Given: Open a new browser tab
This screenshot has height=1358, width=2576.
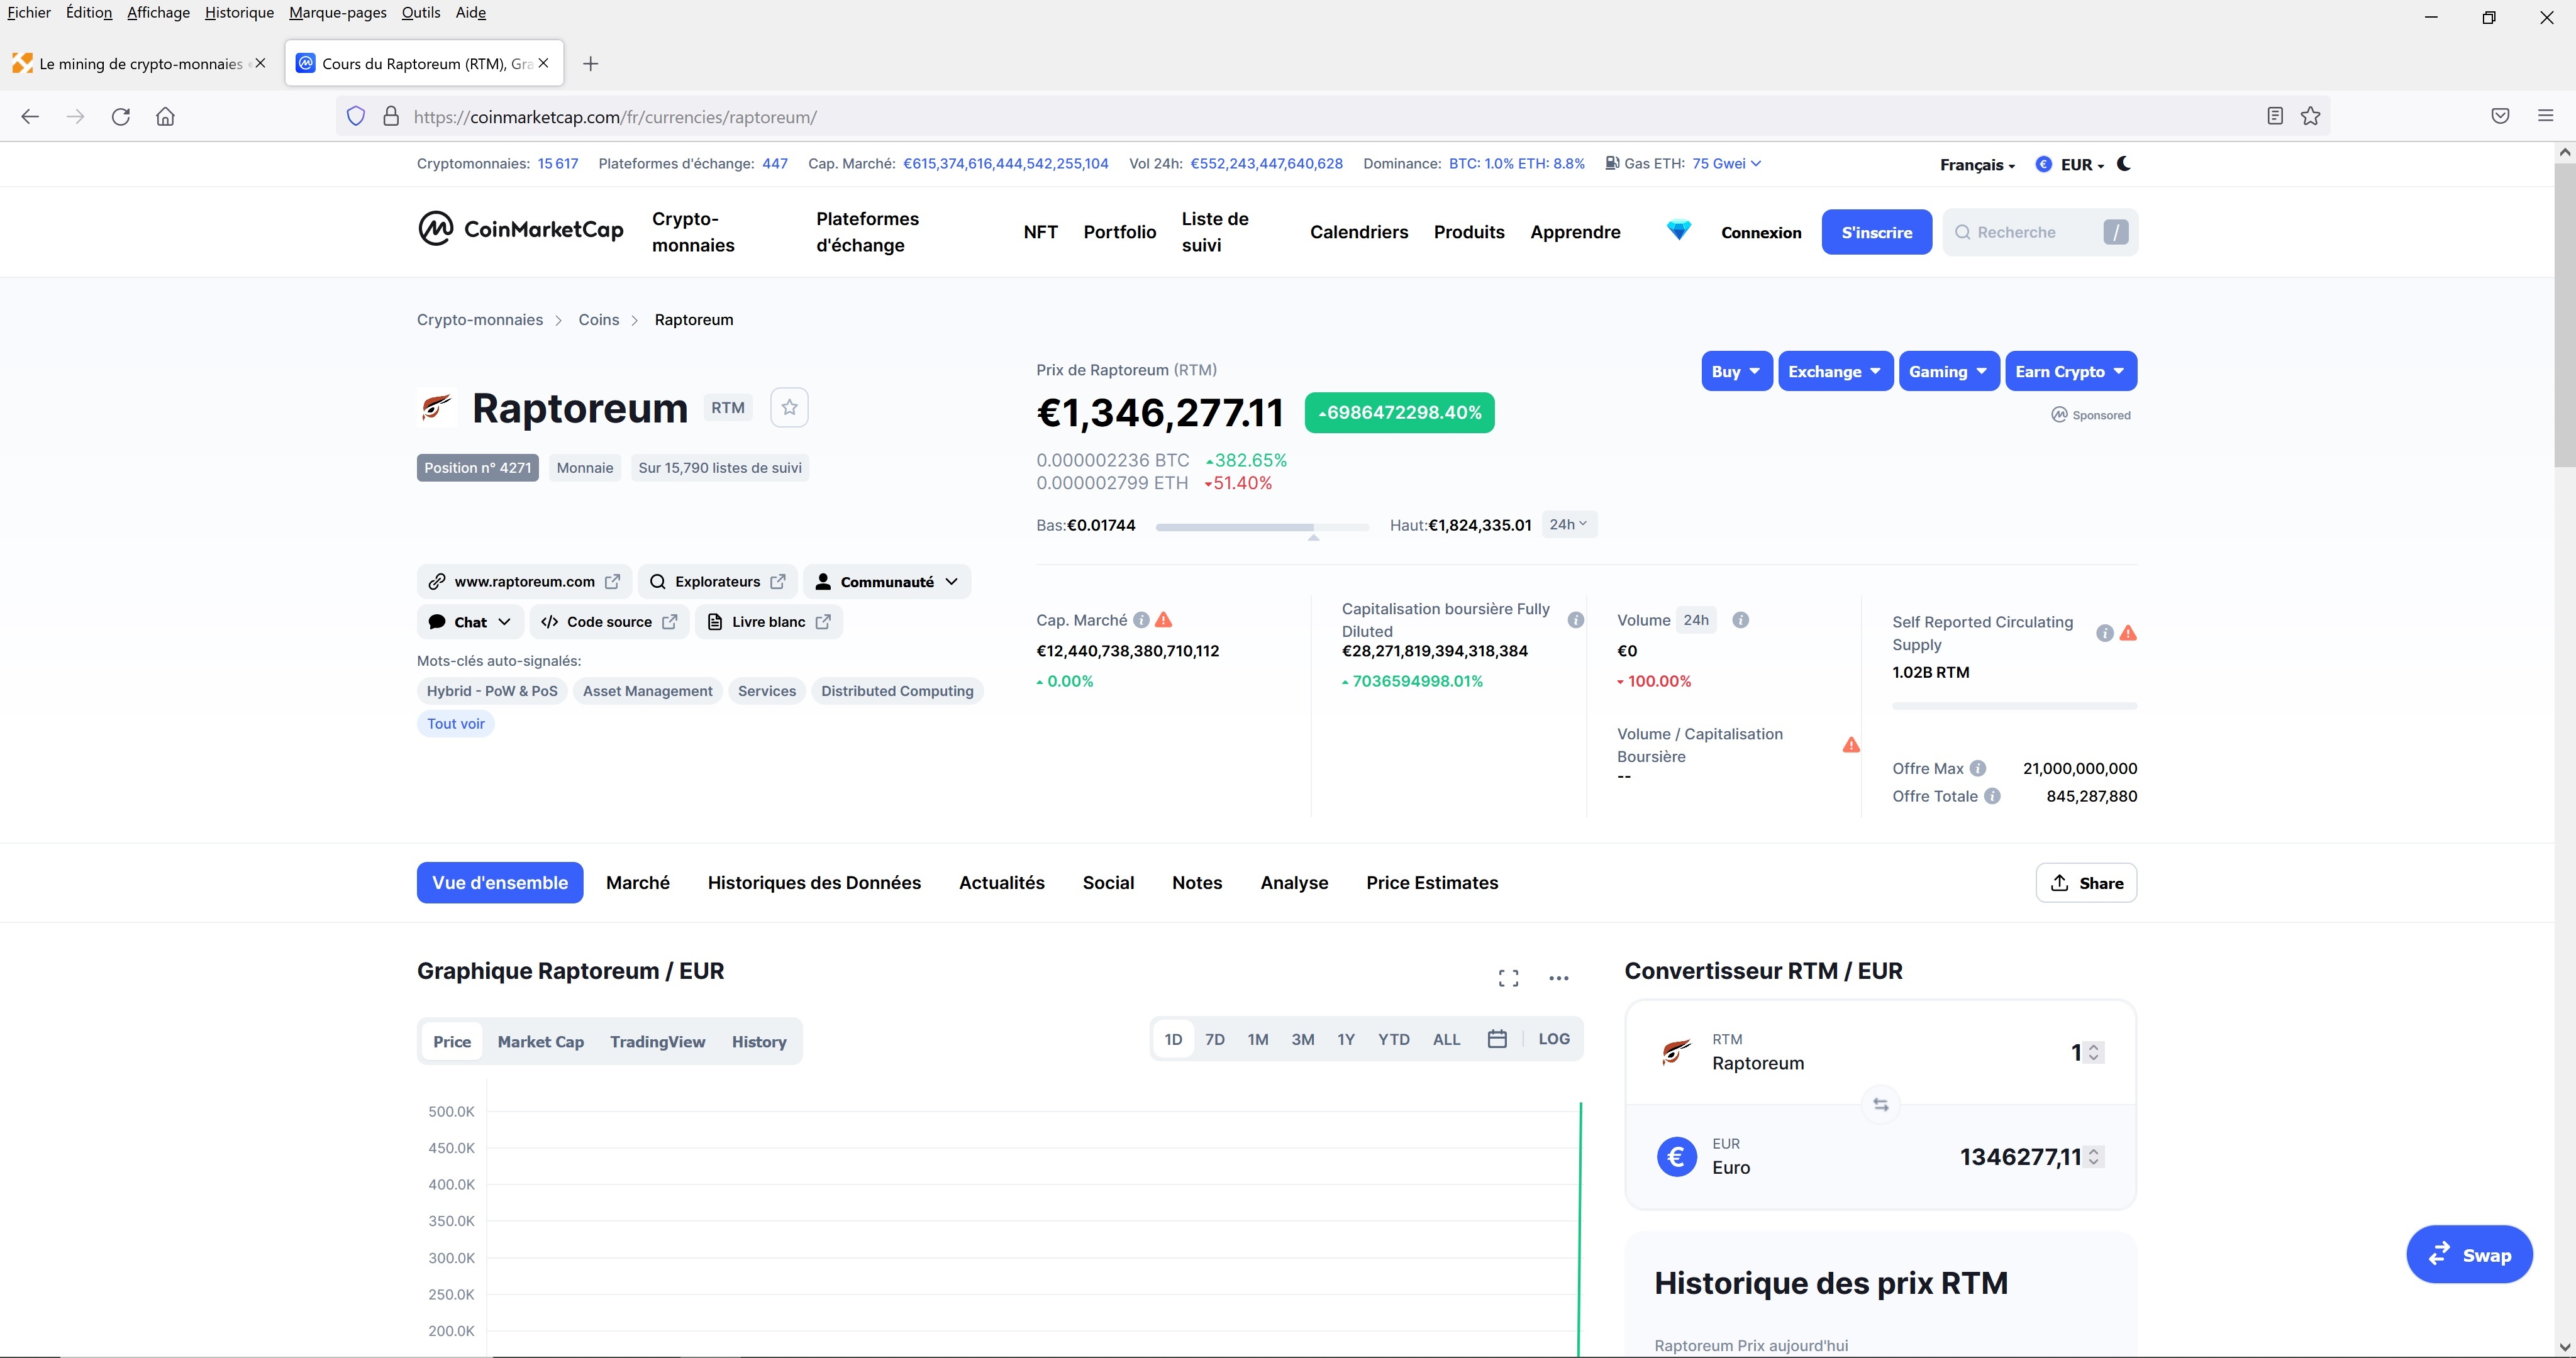Looking at the screenshot, I should (591, 64).
